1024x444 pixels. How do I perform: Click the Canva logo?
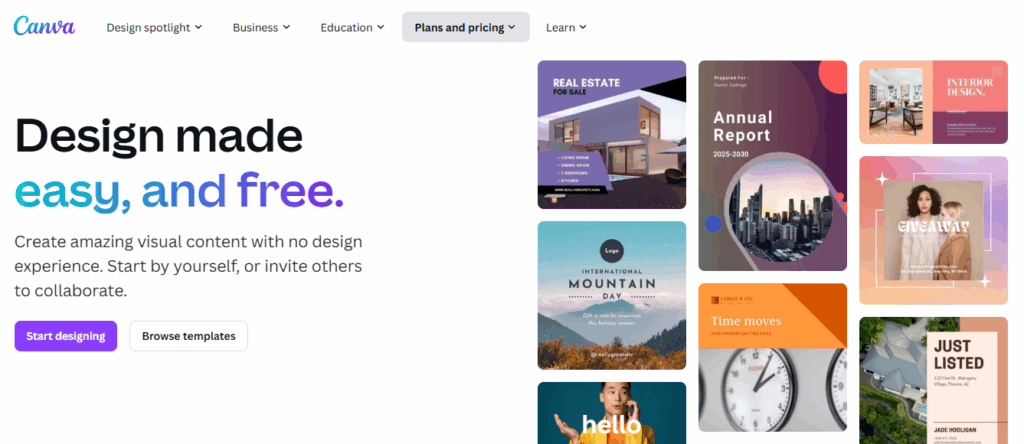click(x=44, y=27)
